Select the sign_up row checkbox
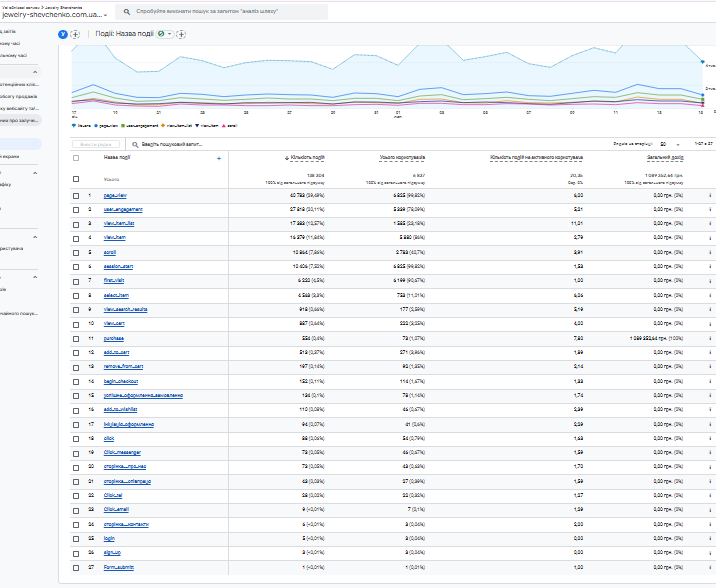The width and height of the screenshot is (716, 588). (x=76, y=553)
